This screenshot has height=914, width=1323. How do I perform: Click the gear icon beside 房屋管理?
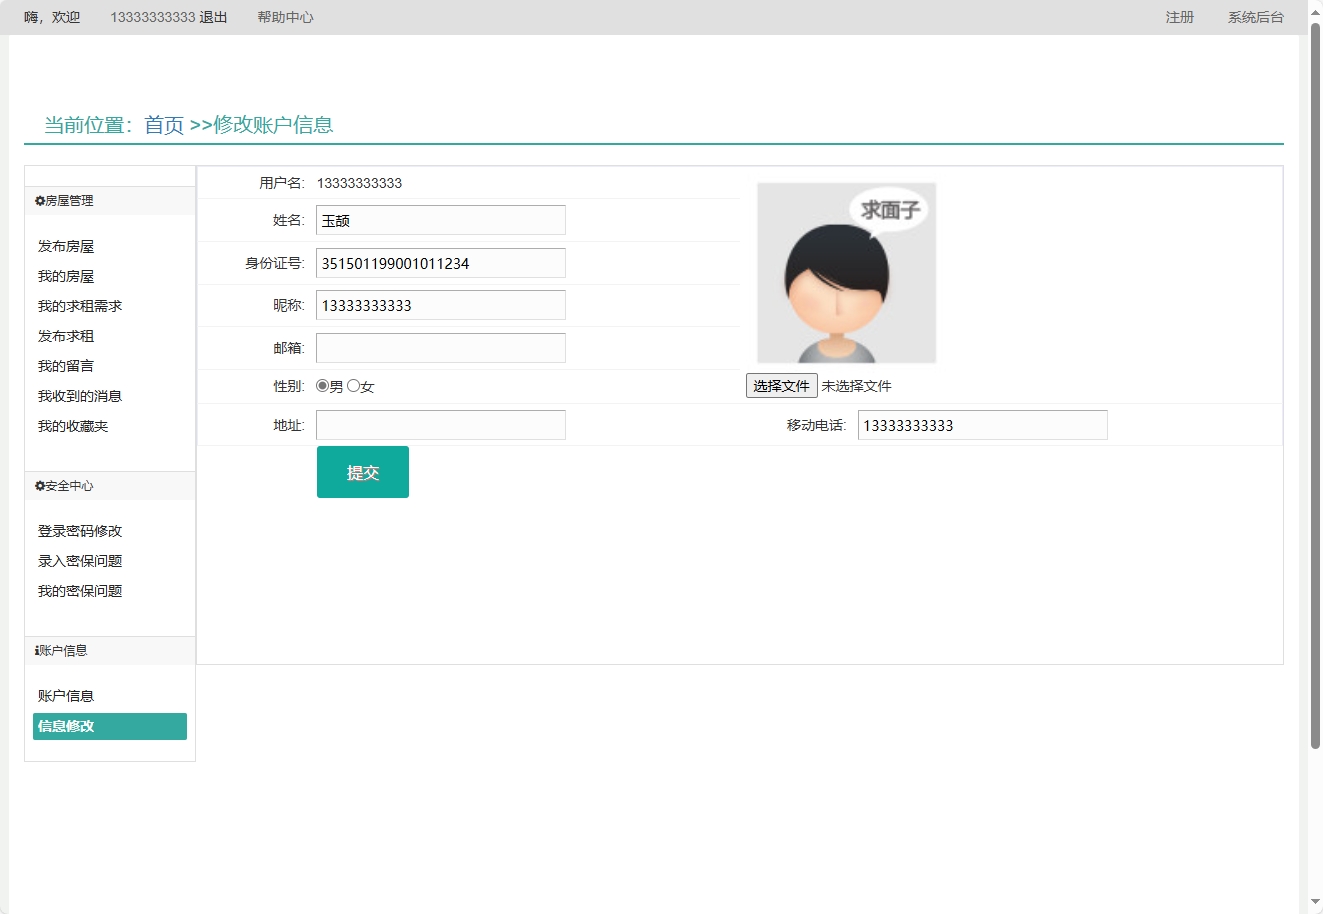38,200
